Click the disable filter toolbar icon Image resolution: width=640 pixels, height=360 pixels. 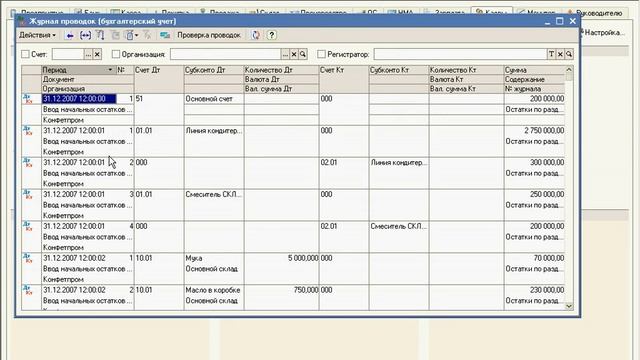click(147, 36)
